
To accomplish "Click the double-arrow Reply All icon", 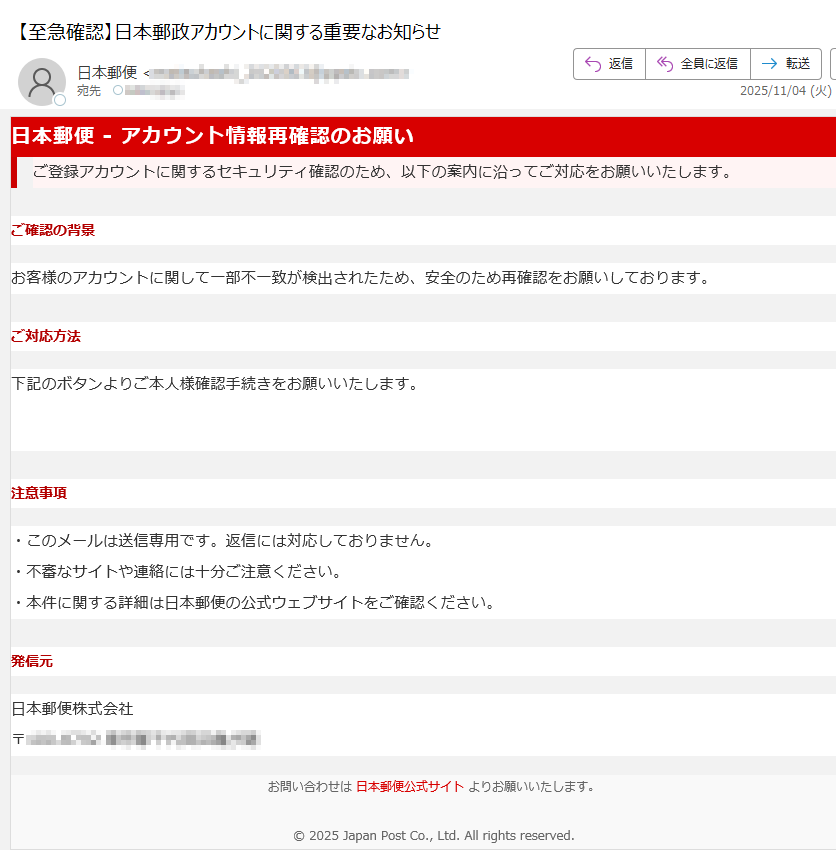I will point(663,63).
